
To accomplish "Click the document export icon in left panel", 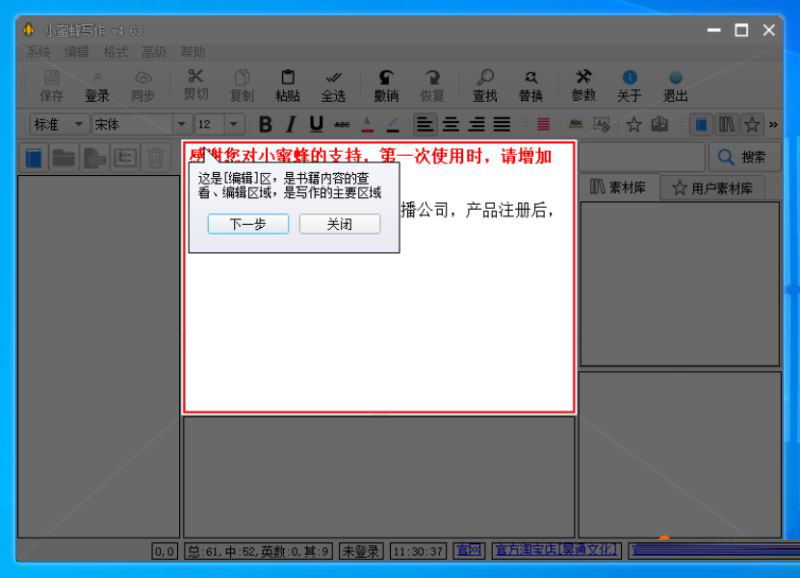I will click(94, 158).
